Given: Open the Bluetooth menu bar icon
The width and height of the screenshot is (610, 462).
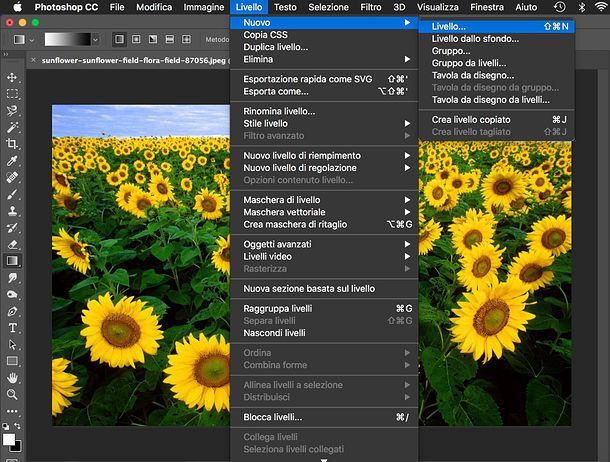Looking at the screenshot, I should coord(582,7).
